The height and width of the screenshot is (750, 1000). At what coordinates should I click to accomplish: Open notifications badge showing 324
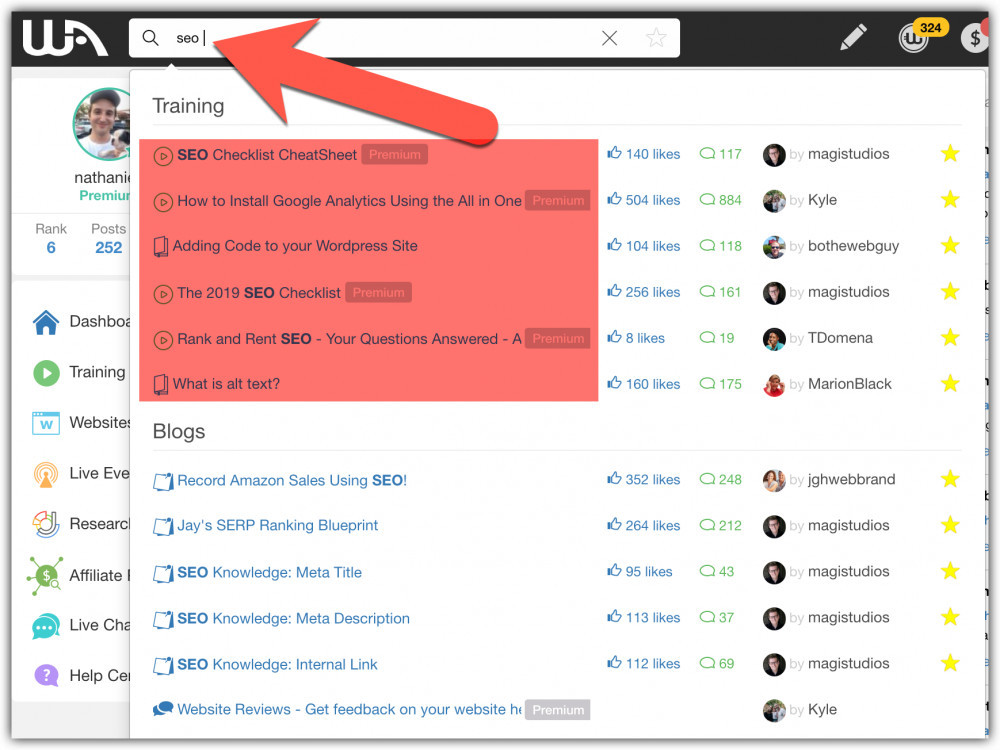tap(930, 27)
